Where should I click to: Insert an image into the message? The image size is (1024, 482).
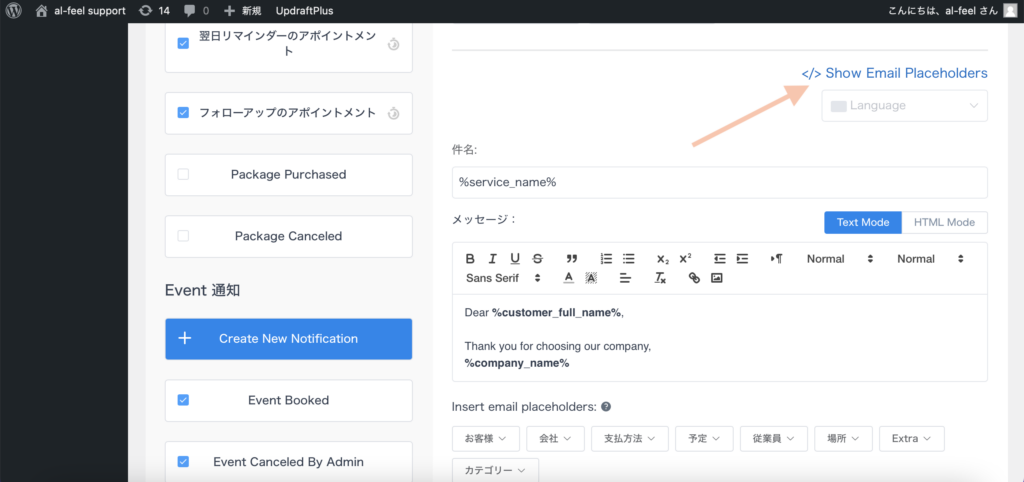pos(716,278)
